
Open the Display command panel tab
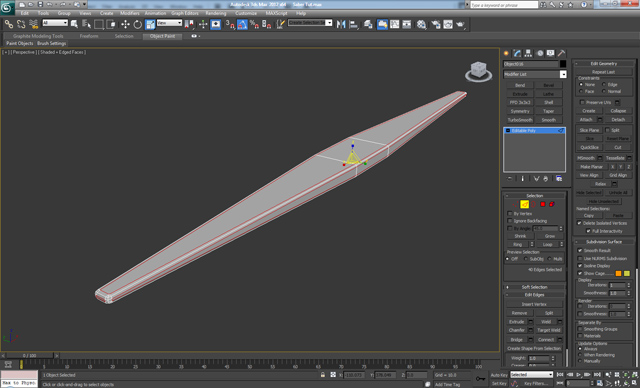pyautogui.click(x=551, y=53)
